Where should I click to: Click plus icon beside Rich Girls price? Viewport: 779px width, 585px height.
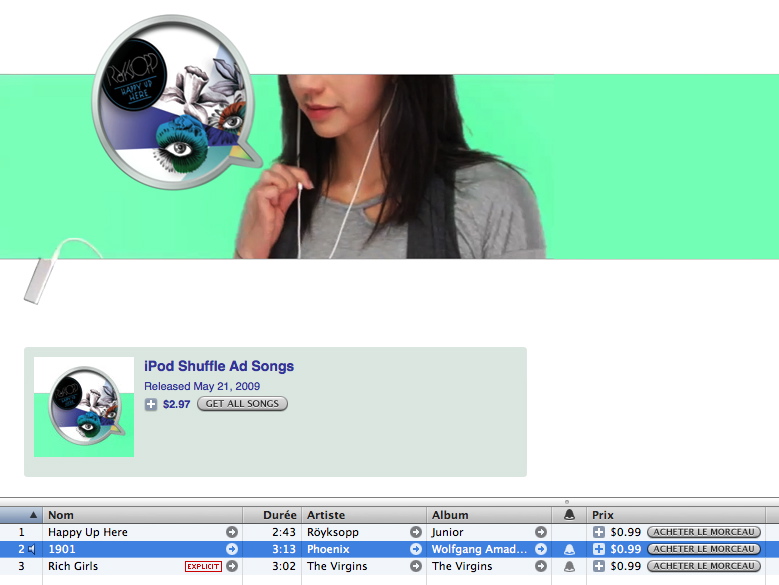click(x=599, y=566)
